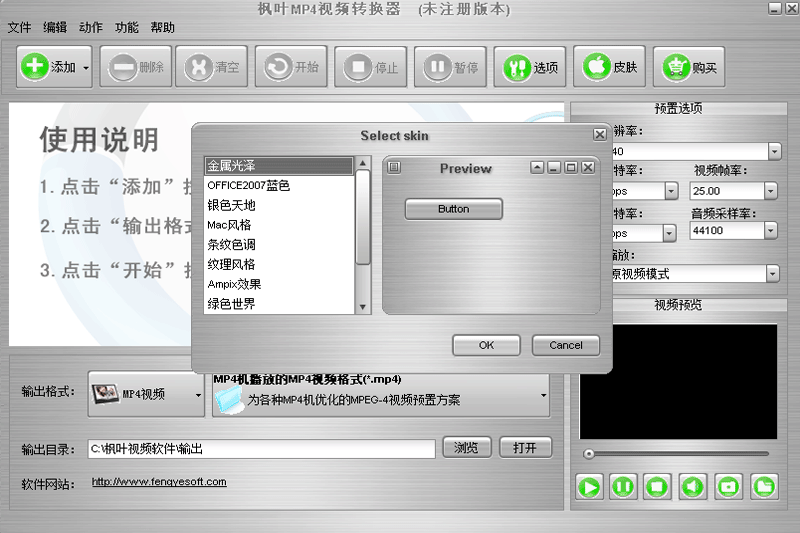Select the 金属光泽 skin
Viewport: 800px width, 533px height.
coord(279,166)
